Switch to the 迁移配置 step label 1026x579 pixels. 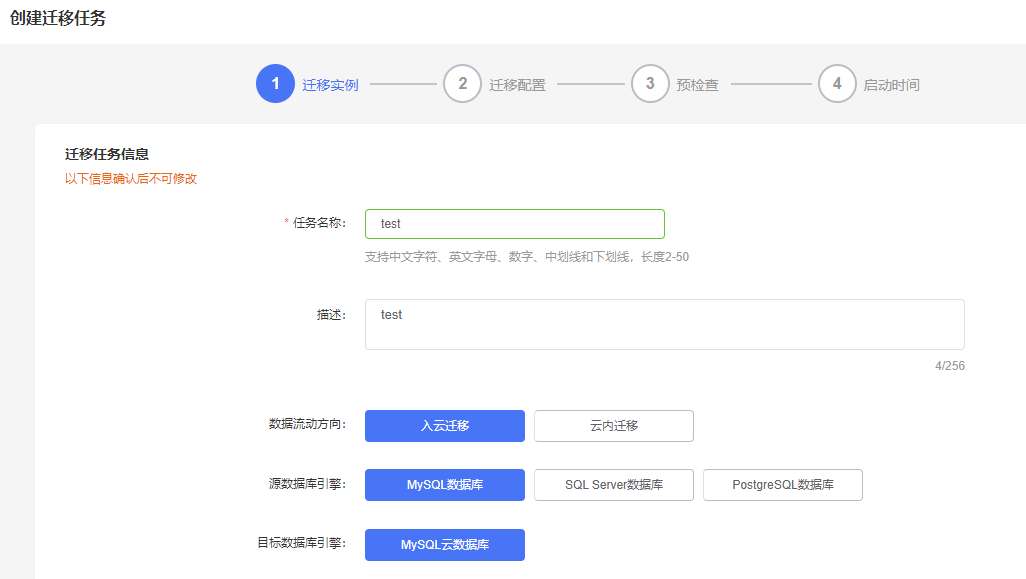pyautogui.click(x=517, y=85)
